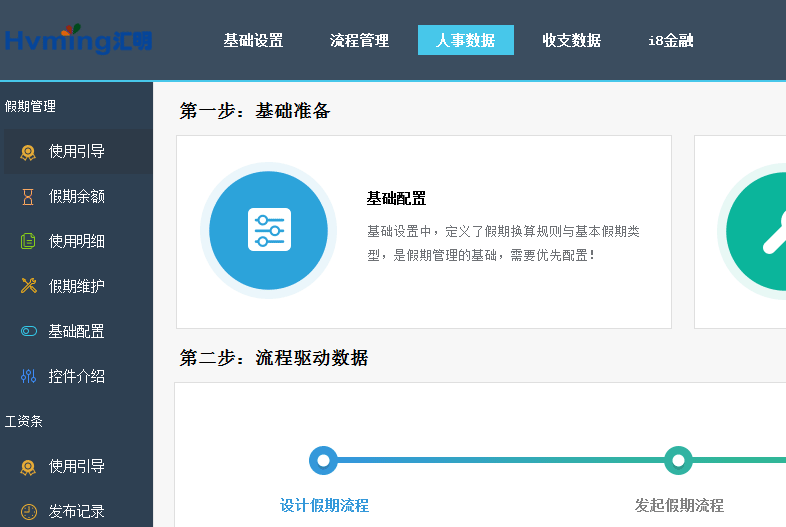This screenshot has height=527, width=786.
Task: Click the clock icon for 发布记录
Action: (29, 511)
